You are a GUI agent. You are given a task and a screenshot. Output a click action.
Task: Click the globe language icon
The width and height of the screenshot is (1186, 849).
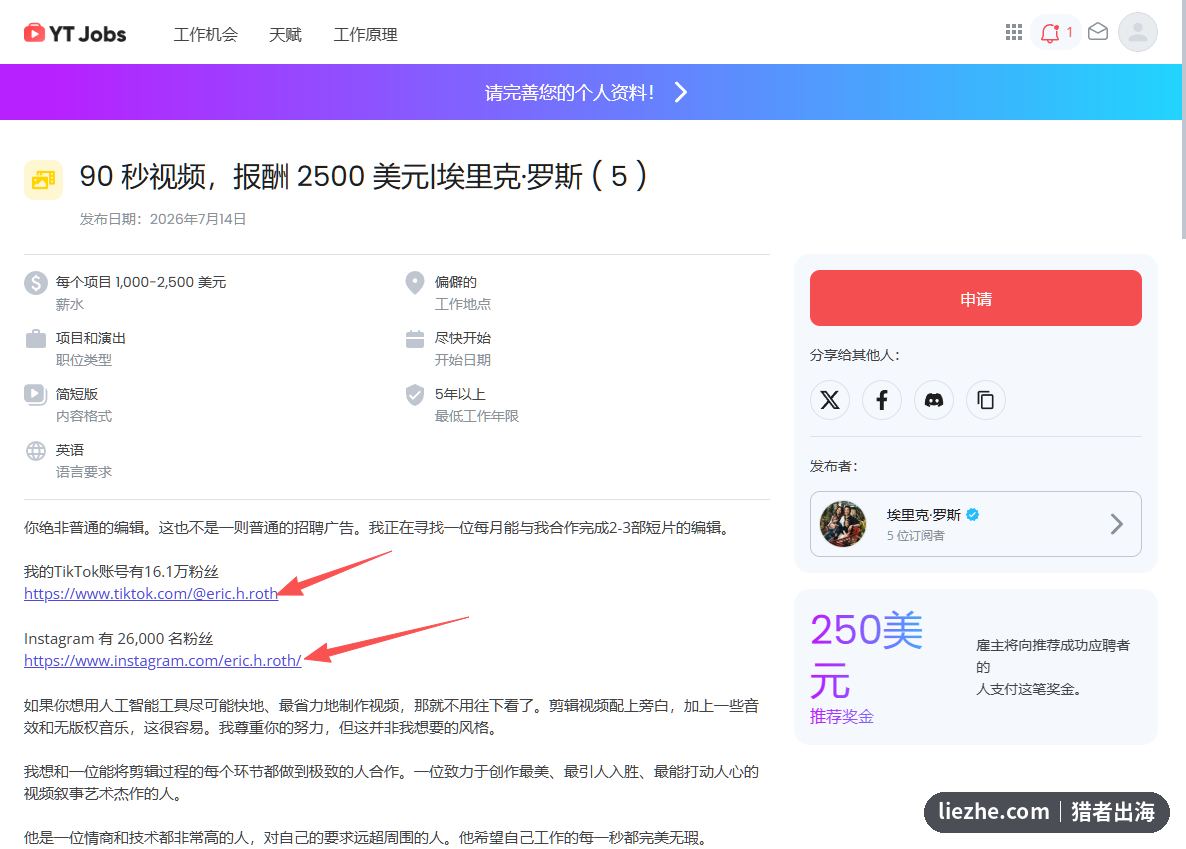[36, 451]
